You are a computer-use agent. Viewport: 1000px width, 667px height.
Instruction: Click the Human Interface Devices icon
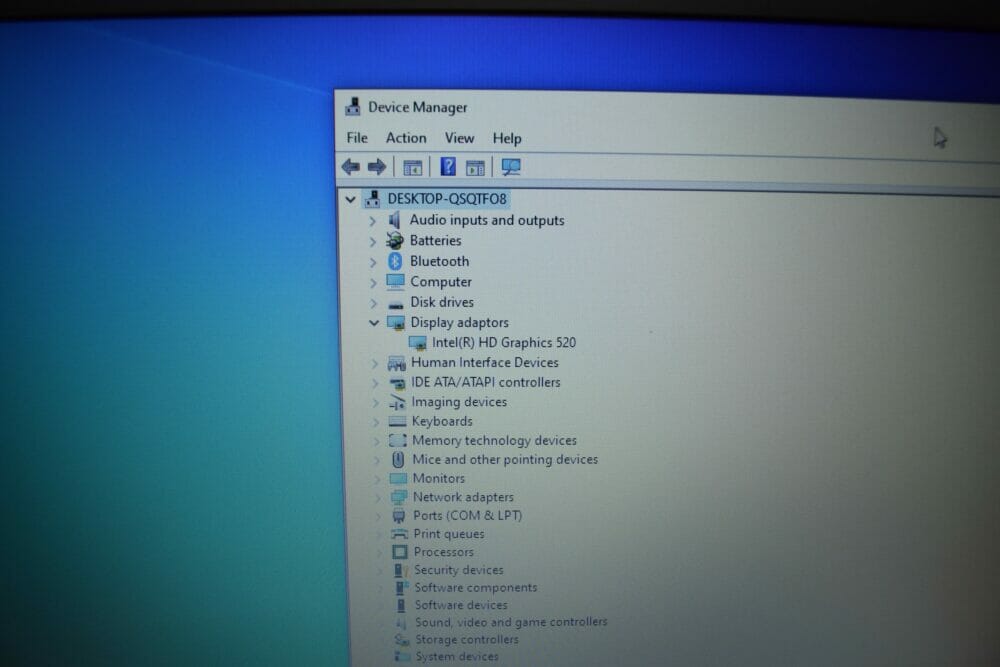click(397, 363)
